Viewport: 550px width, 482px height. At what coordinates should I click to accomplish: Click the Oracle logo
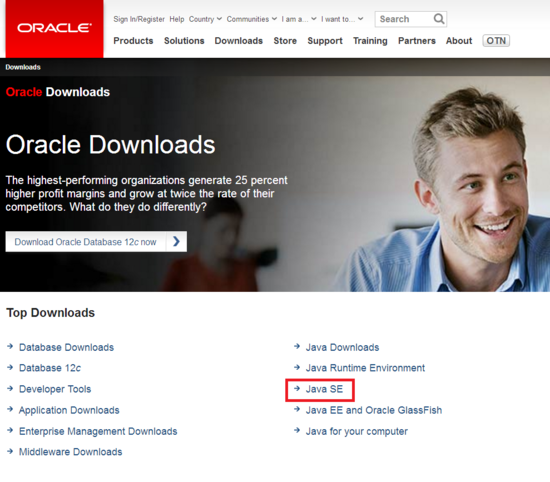[54, 28]
